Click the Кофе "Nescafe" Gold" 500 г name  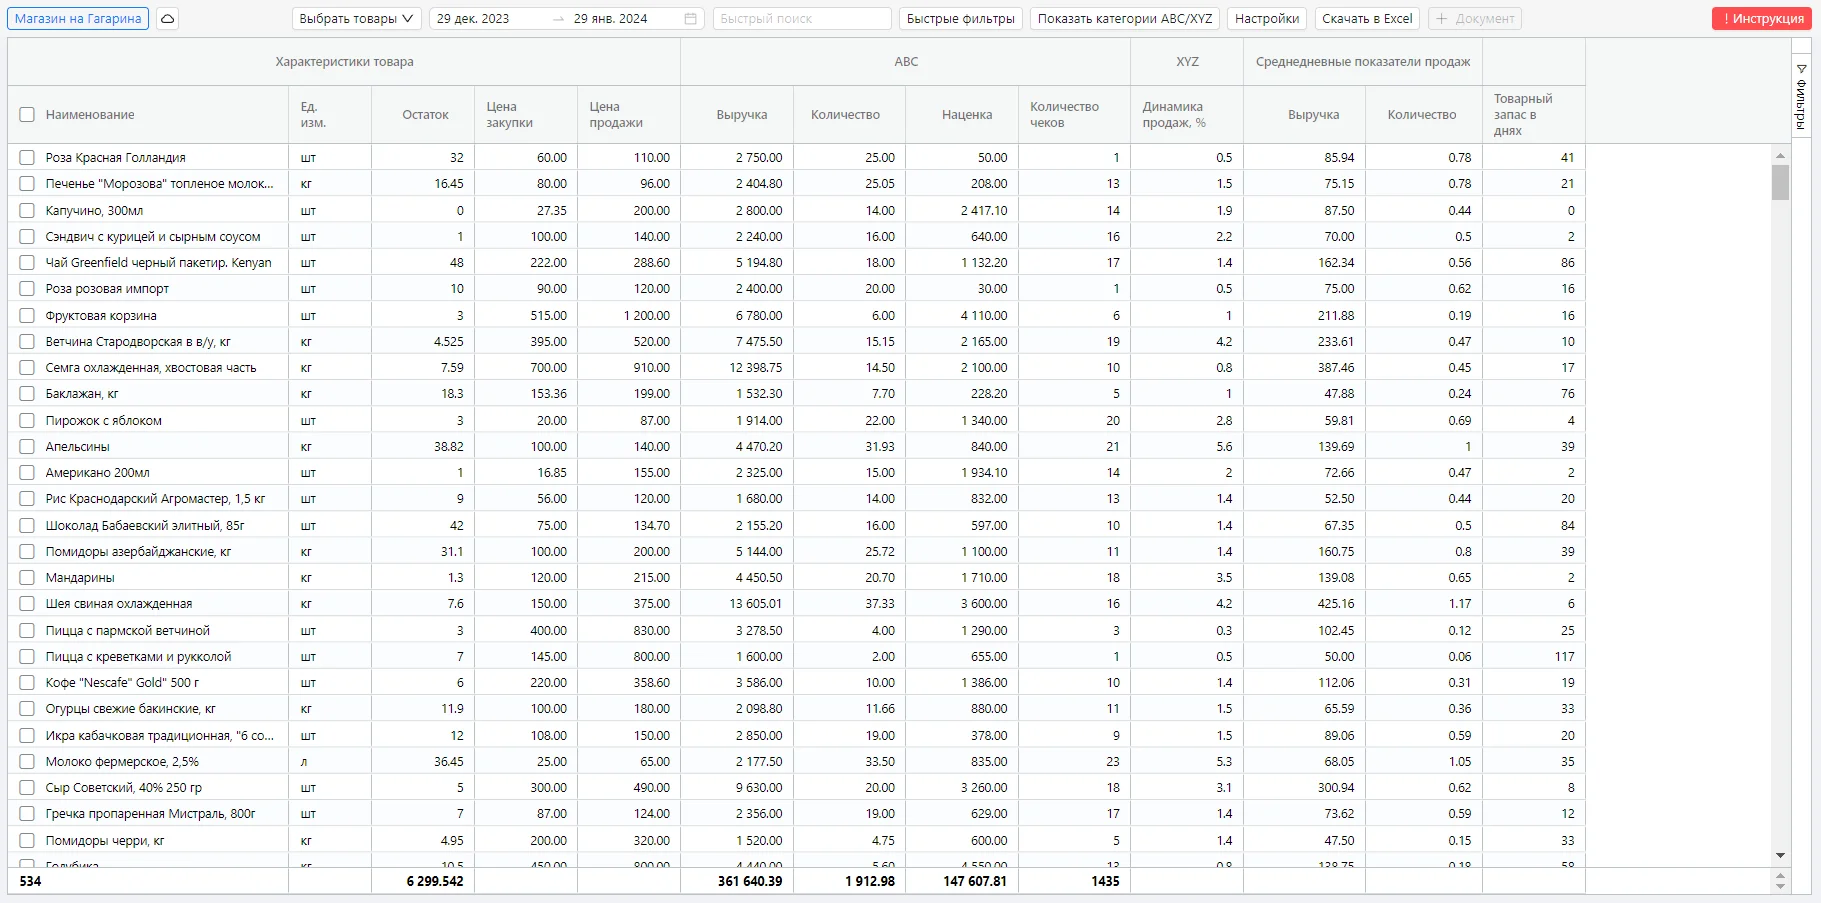pyautogui.click(x=122, y=683)
